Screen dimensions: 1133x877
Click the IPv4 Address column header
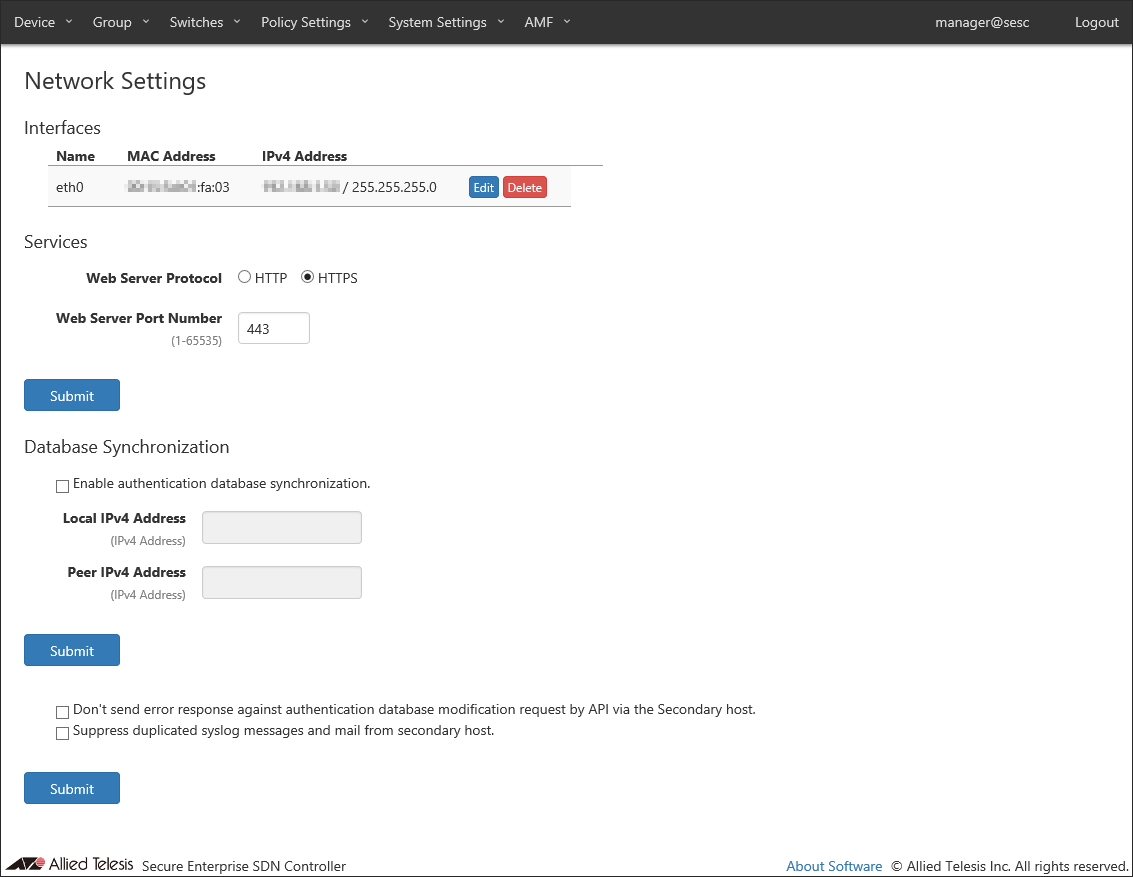[304, 156]
